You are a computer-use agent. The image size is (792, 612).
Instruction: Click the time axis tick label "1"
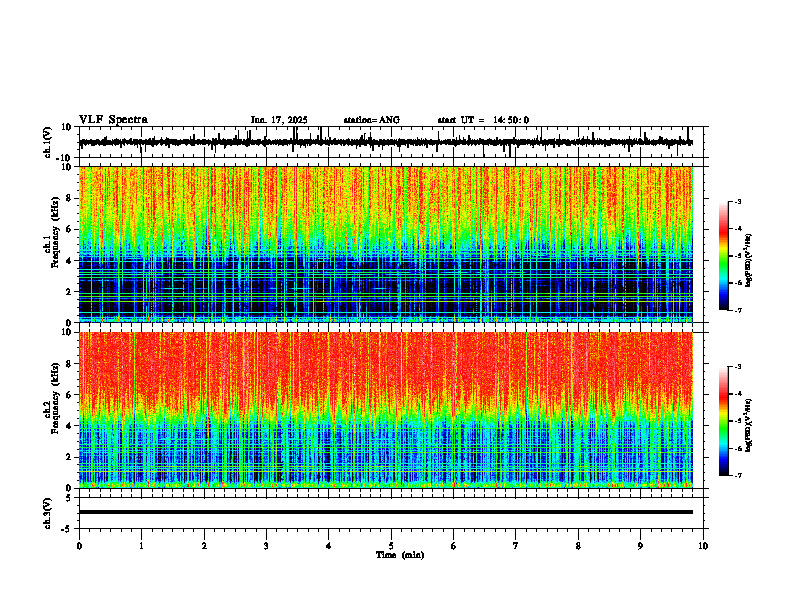(x=141, y=546)
